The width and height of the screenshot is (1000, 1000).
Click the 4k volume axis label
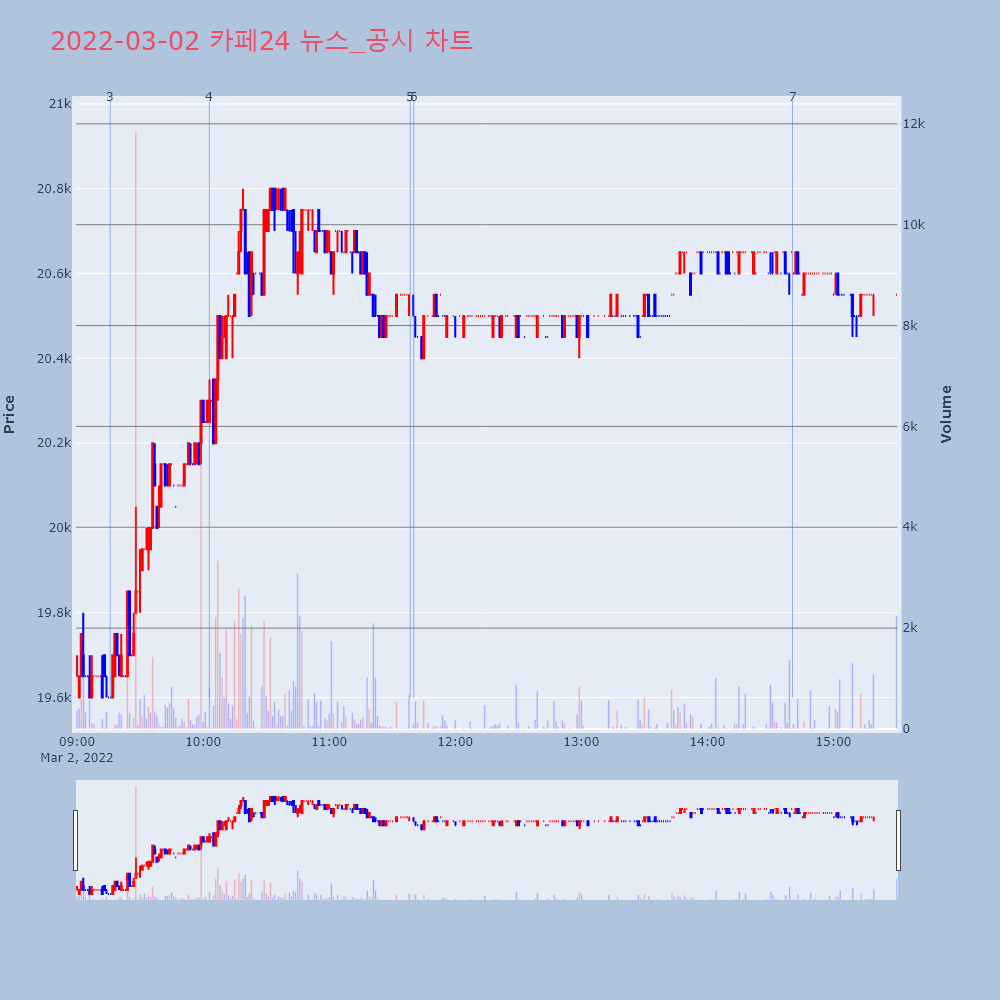coord(910,527)
